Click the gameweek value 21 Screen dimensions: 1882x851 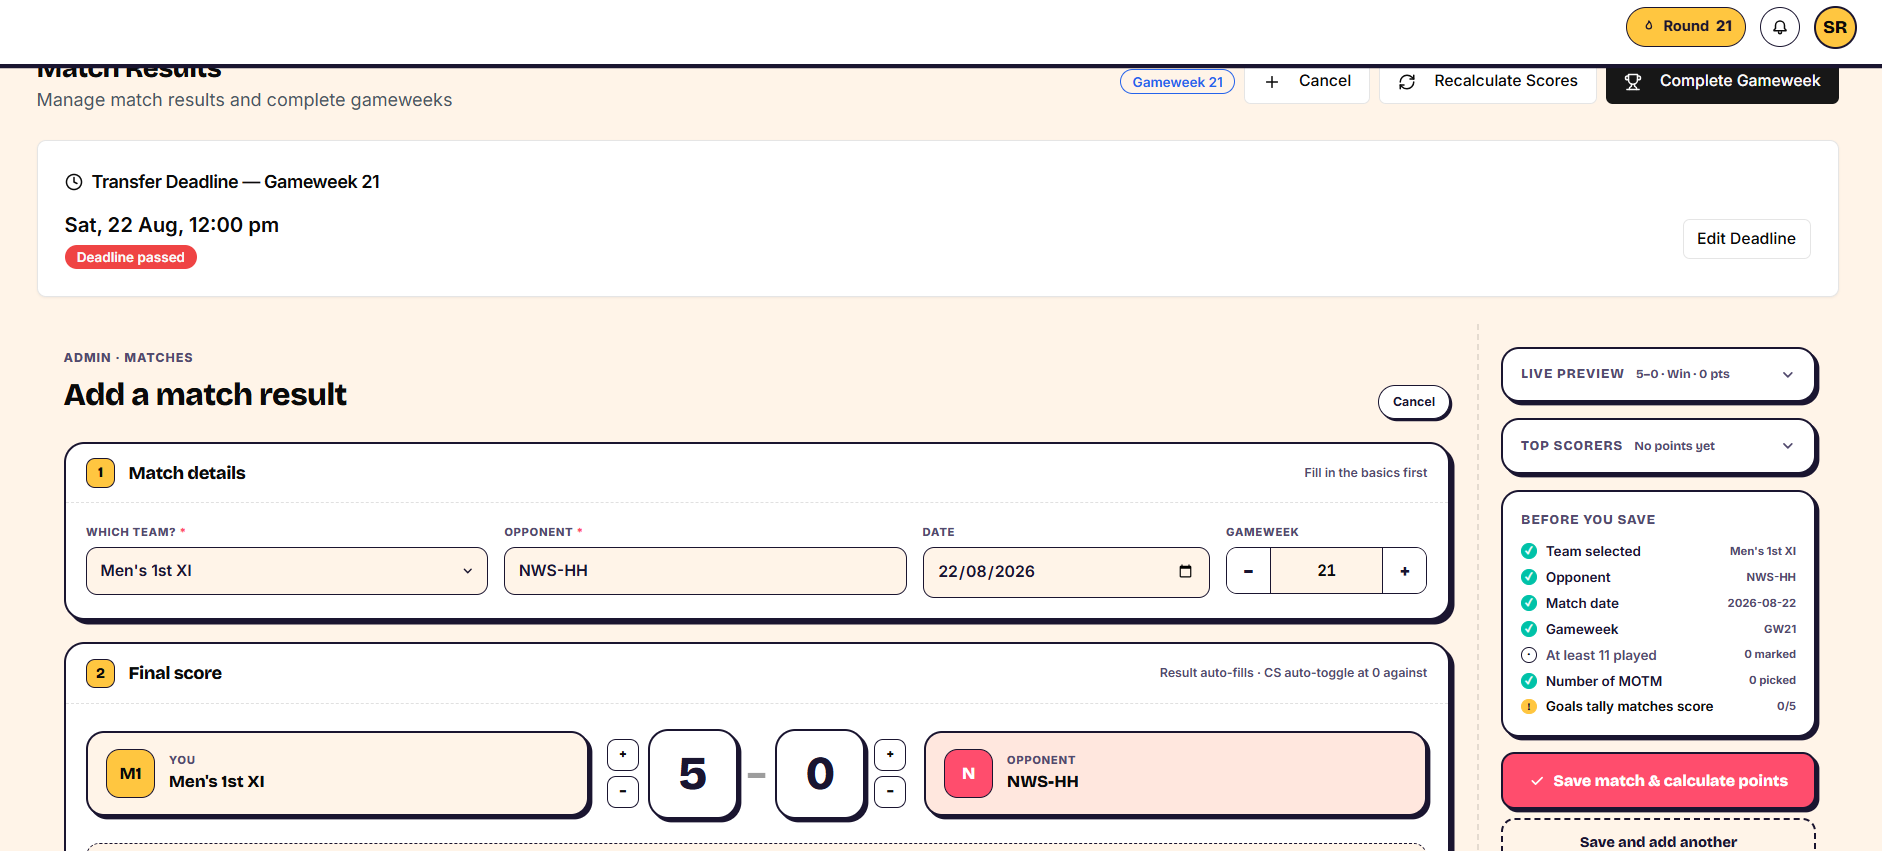pos(1327,571)
